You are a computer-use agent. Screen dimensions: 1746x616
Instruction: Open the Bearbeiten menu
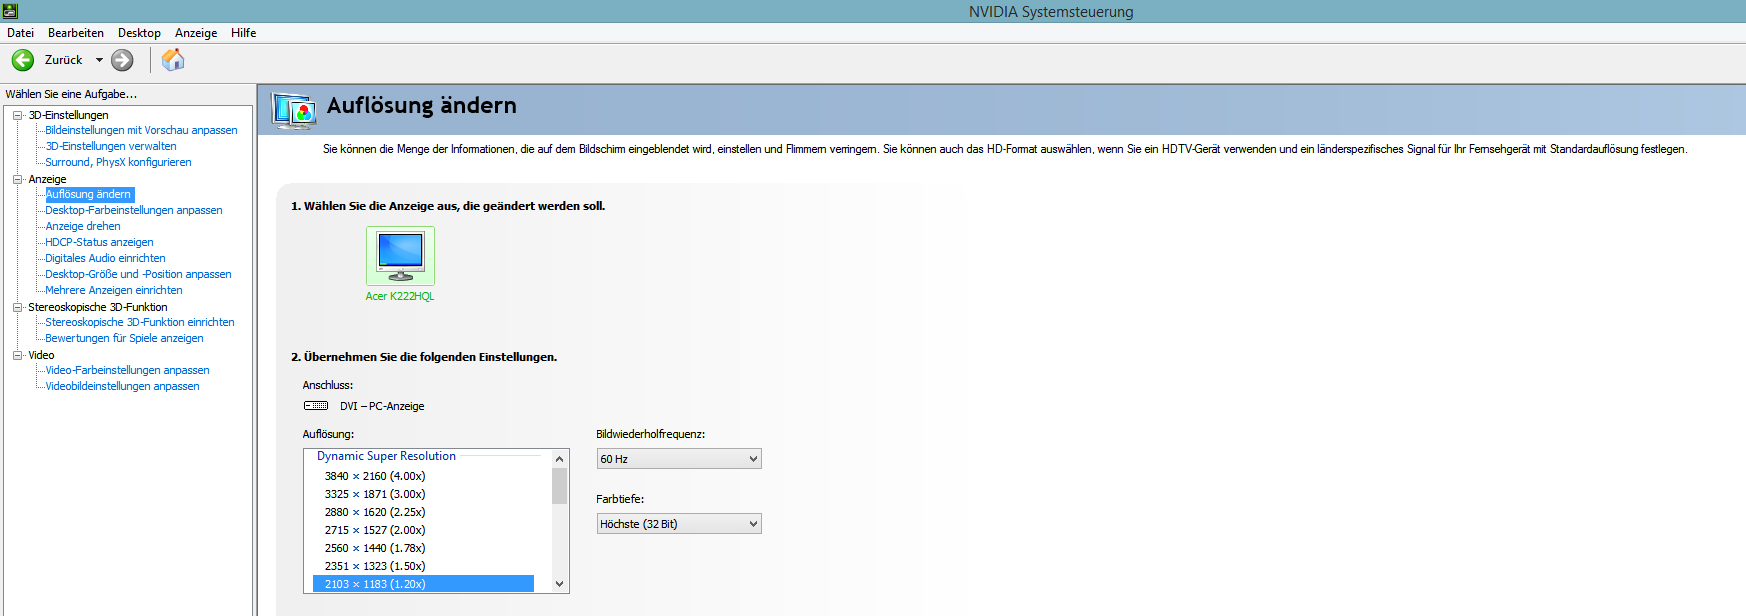(x=76, y=33)
